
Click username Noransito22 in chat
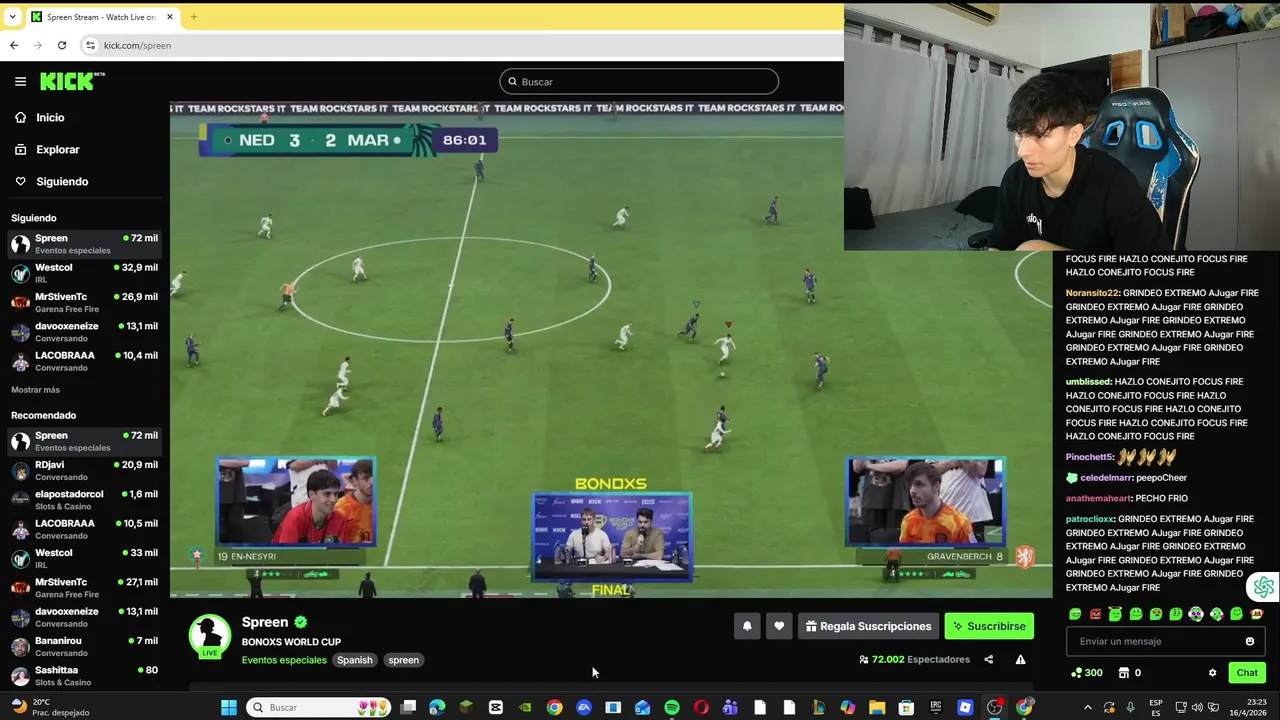click(1092, 293)
